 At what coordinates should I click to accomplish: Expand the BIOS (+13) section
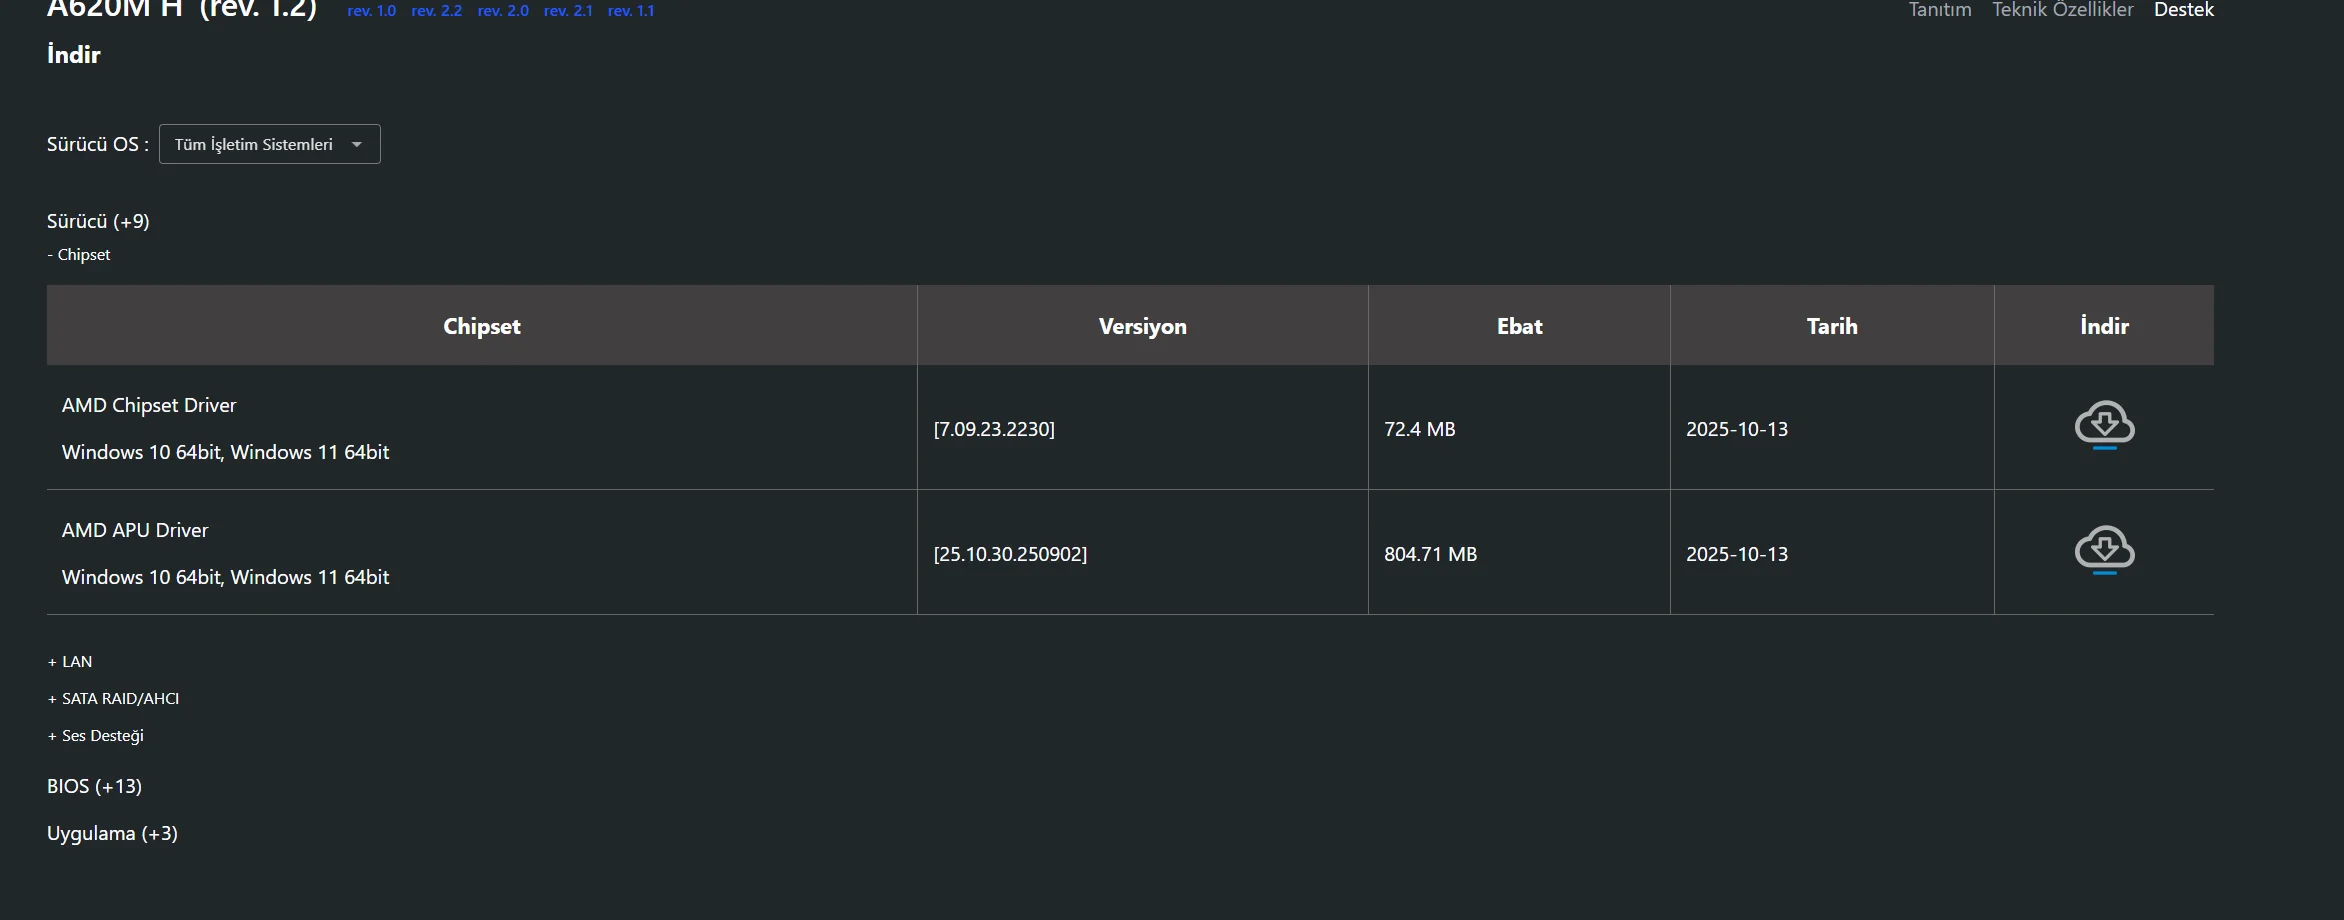pos(94,786)
